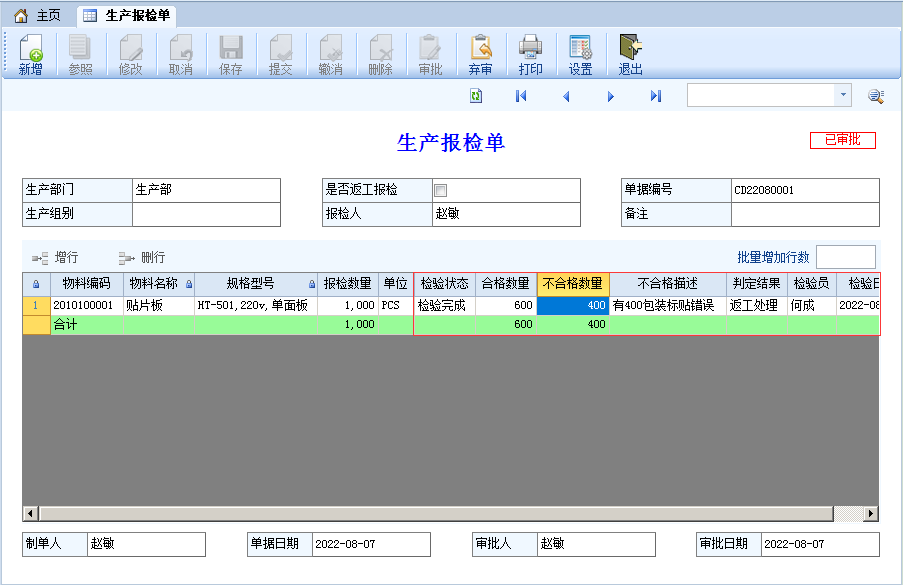Click the 检验员 column header

click(811, 284)
